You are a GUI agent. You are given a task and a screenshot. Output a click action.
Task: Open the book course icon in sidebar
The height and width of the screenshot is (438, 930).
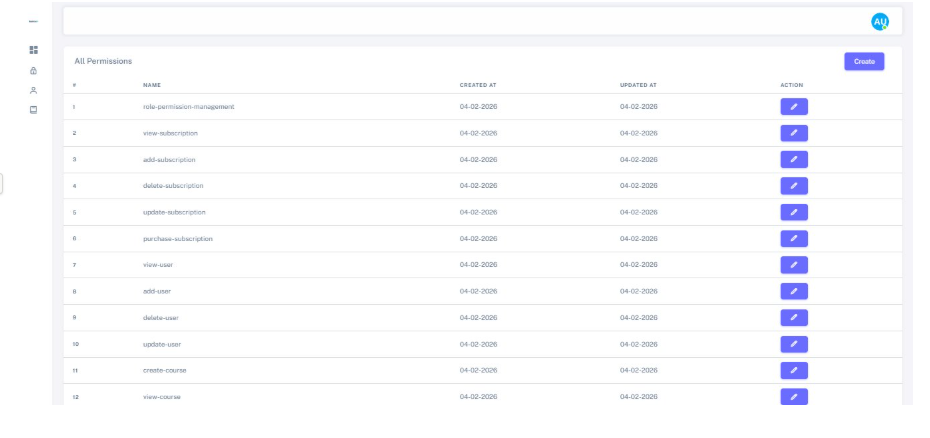click(x=33, y=110)
